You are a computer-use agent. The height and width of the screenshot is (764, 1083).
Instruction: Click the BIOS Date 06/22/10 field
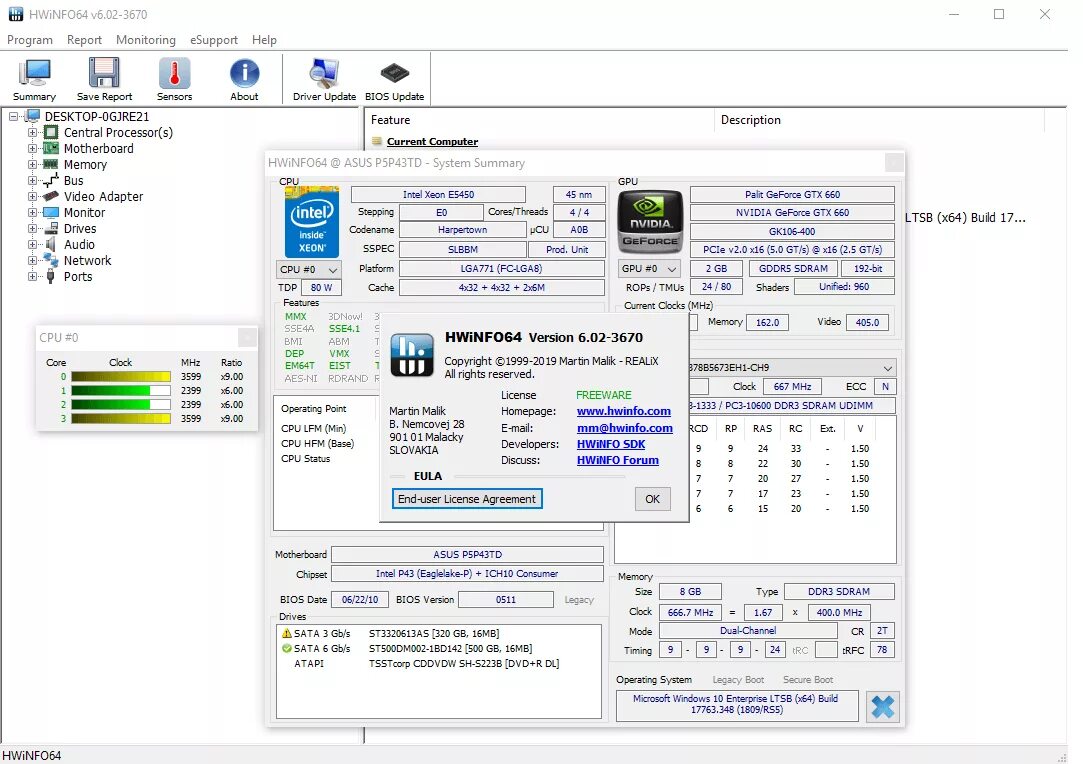tap(360, 600)
